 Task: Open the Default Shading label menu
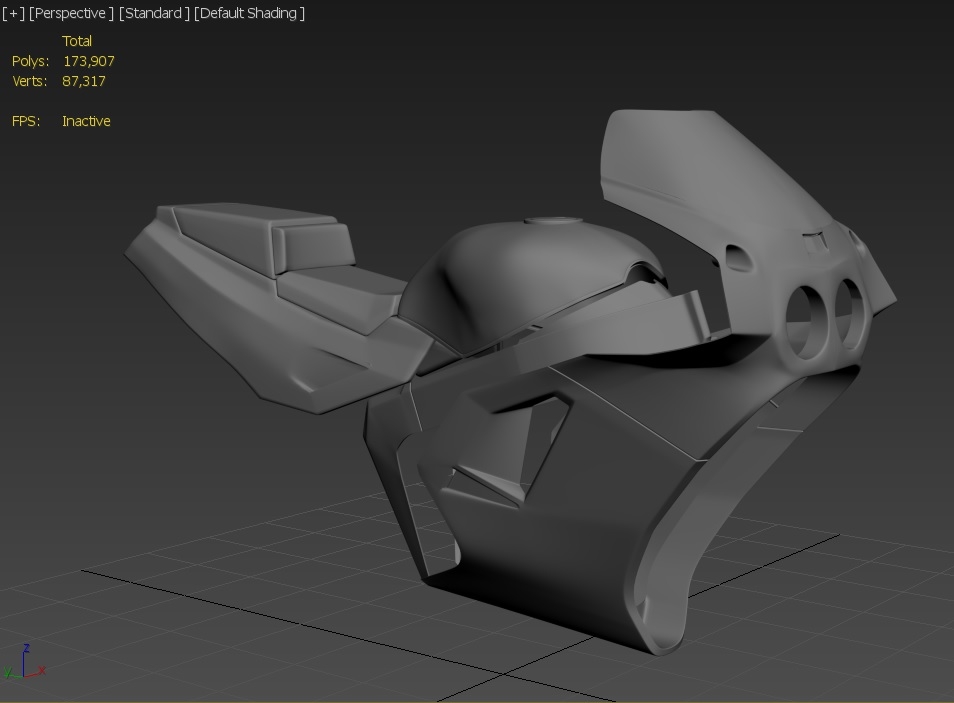[x=249, y=13]
